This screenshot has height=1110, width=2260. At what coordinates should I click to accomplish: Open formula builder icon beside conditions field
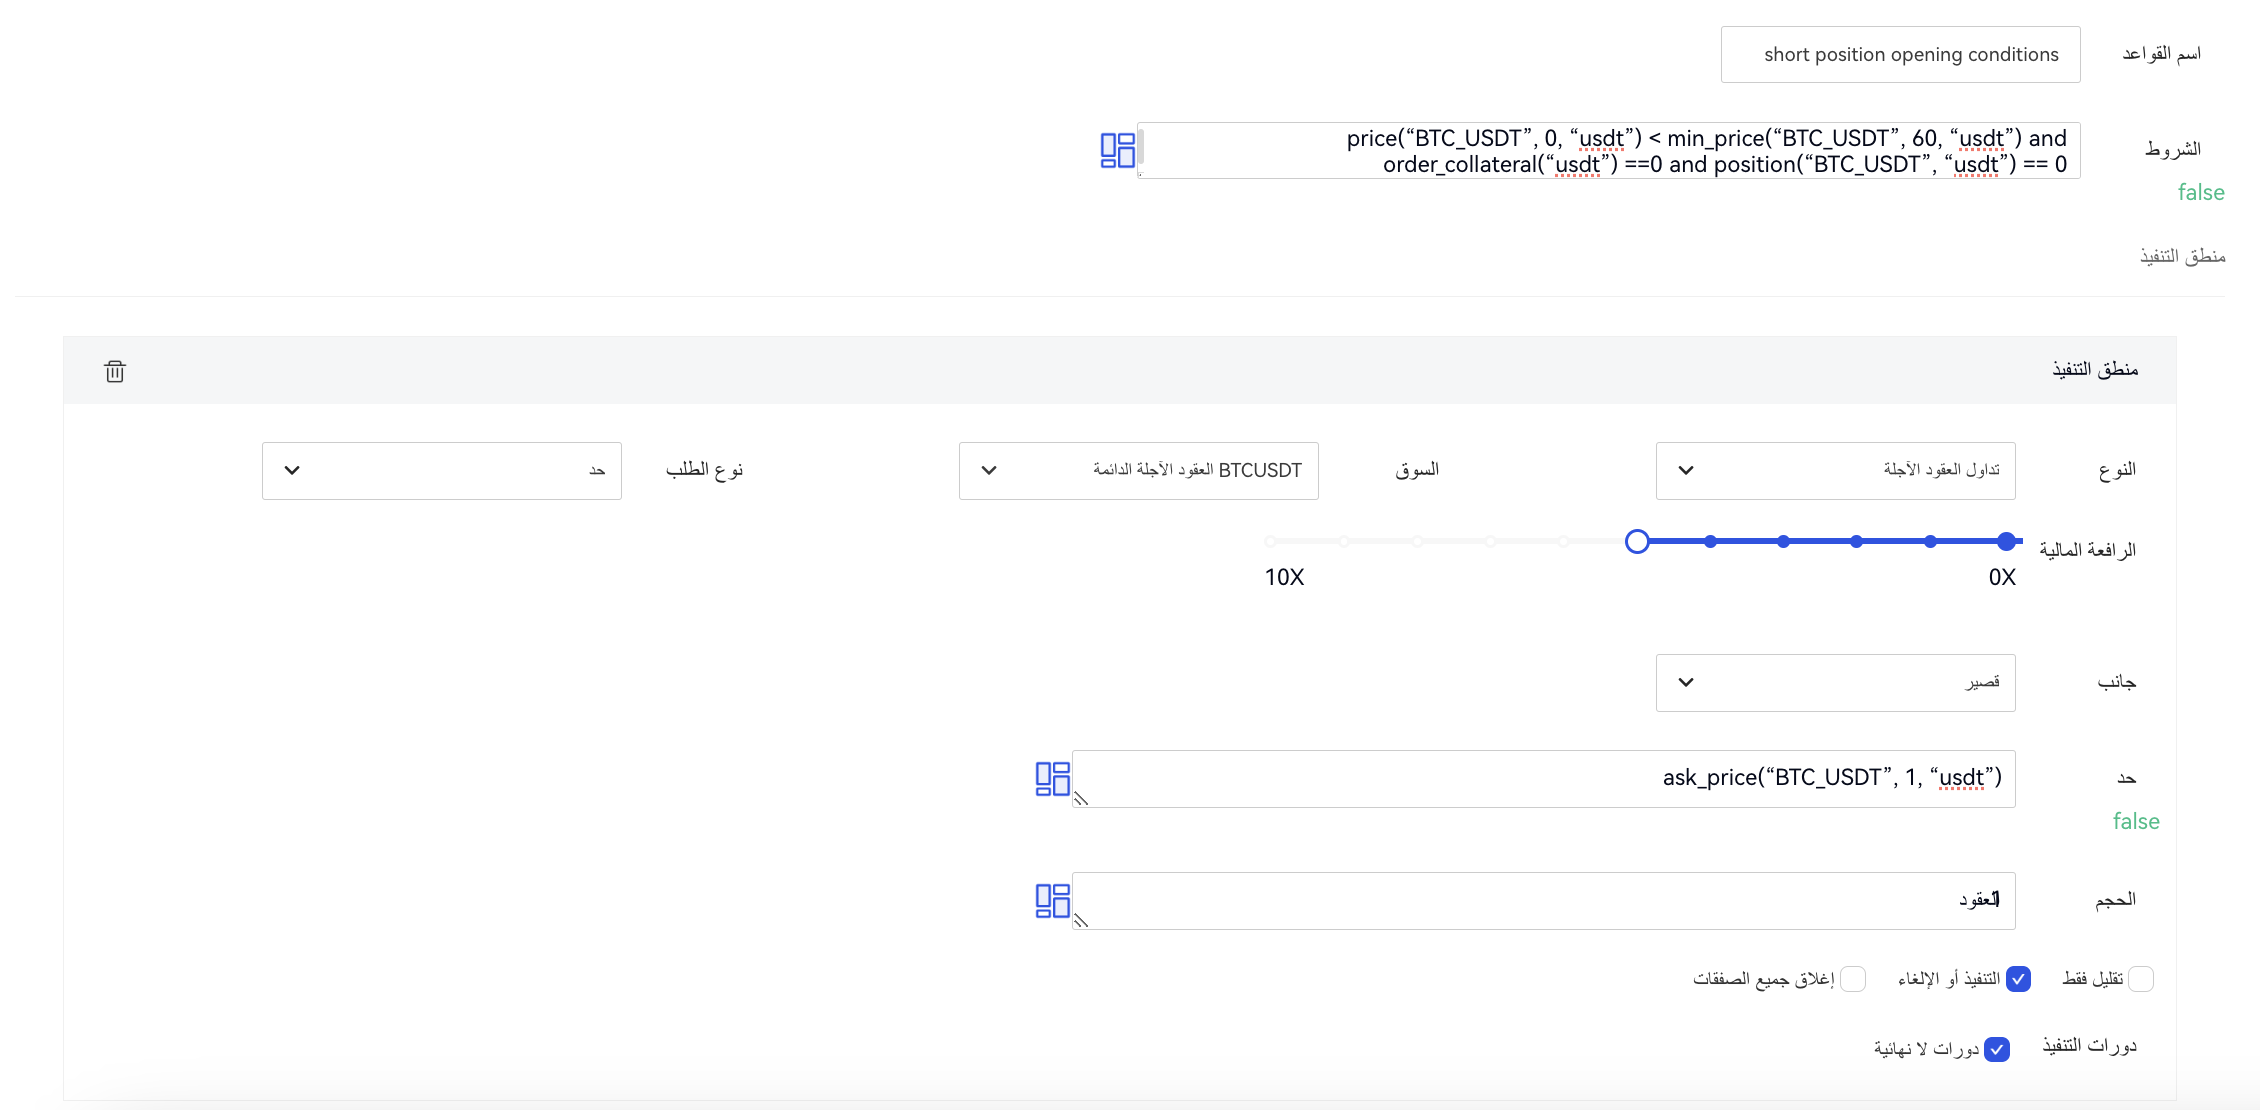(x=1117, y=150)
